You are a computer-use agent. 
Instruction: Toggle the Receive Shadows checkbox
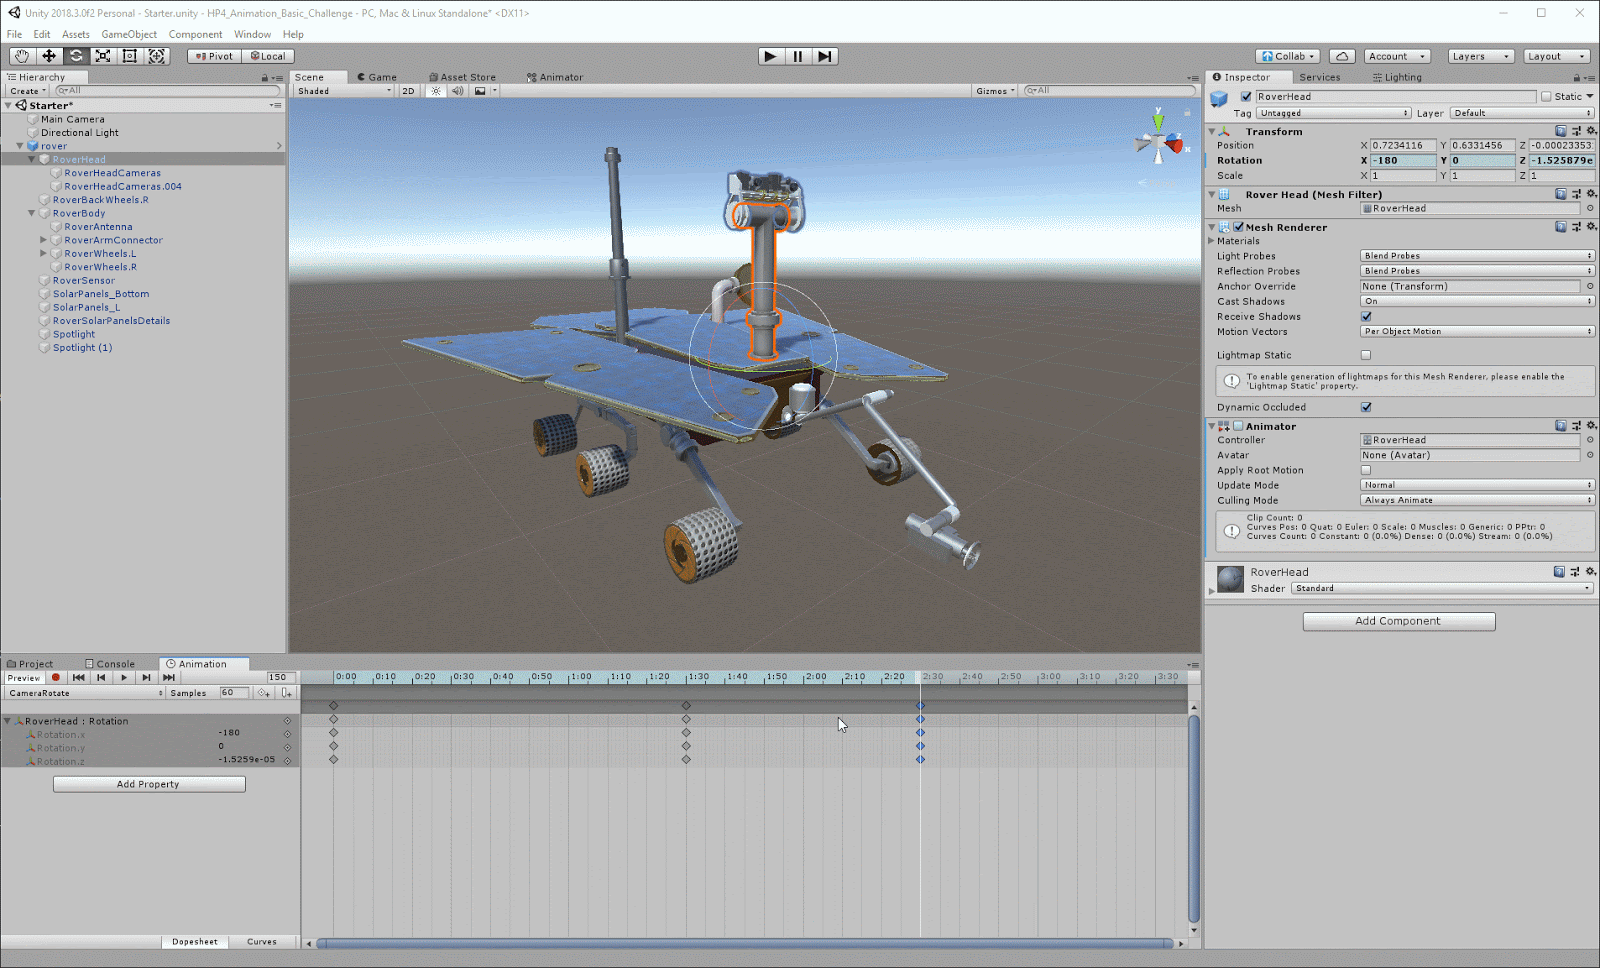tap(1366, 317)
